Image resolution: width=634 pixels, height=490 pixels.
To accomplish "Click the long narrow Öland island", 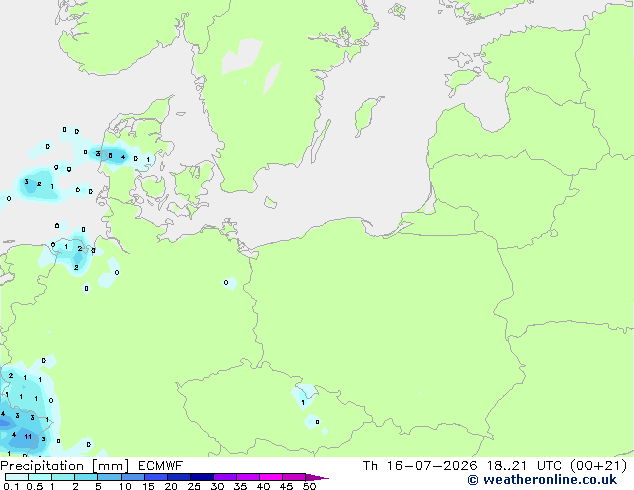I will [321, 142].
